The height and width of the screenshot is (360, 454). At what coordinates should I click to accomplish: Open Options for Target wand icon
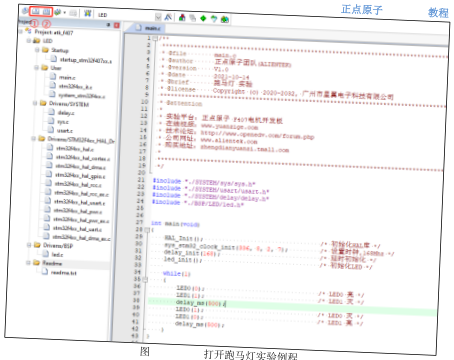click(168, 17)
